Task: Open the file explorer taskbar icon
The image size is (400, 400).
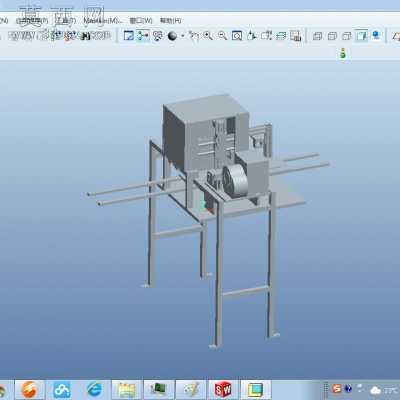Action: [126, 389]
